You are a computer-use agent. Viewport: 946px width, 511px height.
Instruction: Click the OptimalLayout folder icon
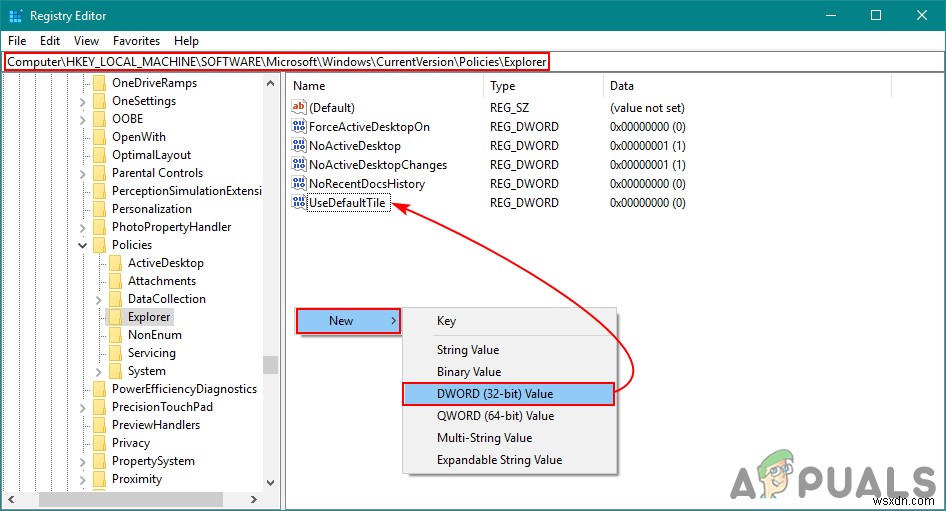100,155
